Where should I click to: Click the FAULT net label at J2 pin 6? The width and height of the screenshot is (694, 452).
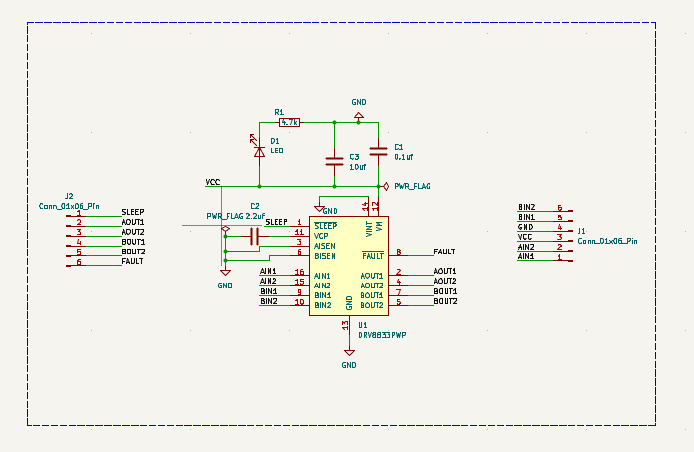132,261
